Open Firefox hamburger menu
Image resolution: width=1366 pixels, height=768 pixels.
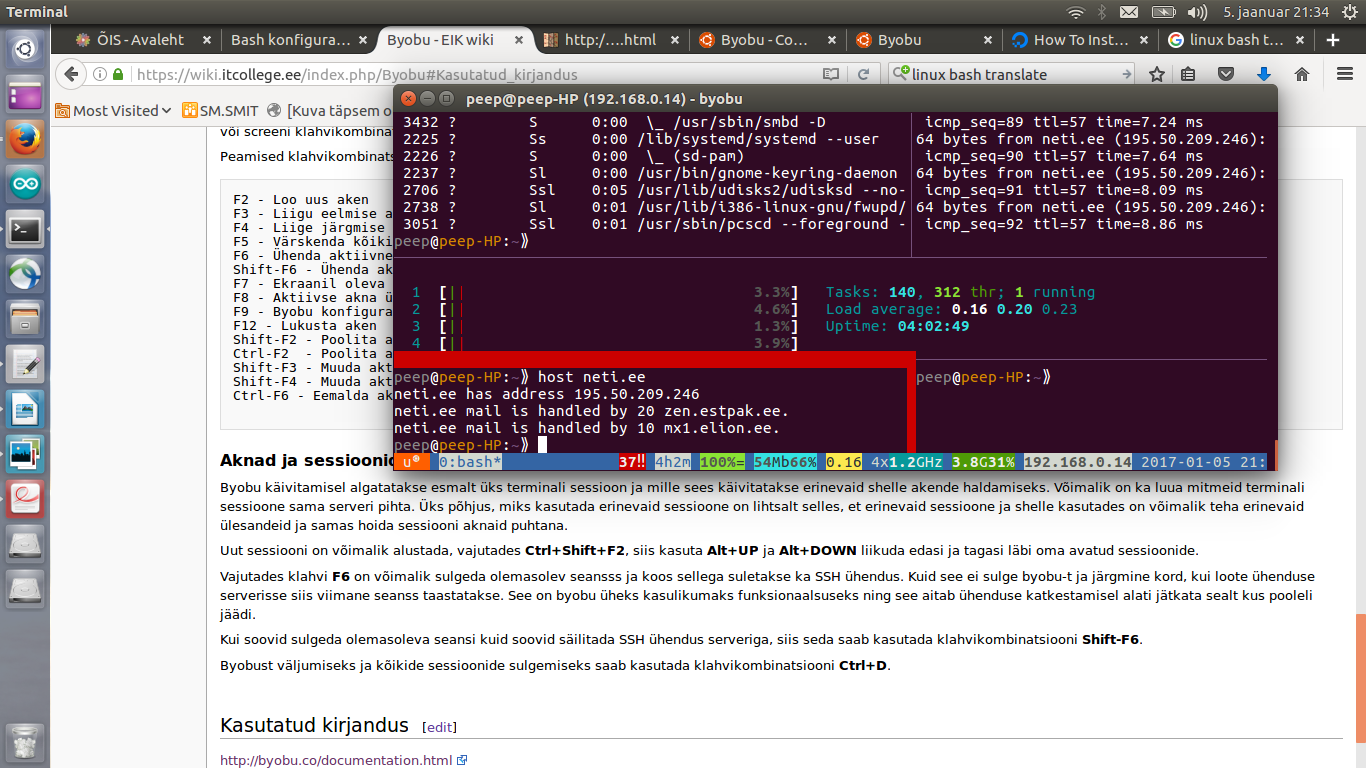click(x=1344, y=74)
